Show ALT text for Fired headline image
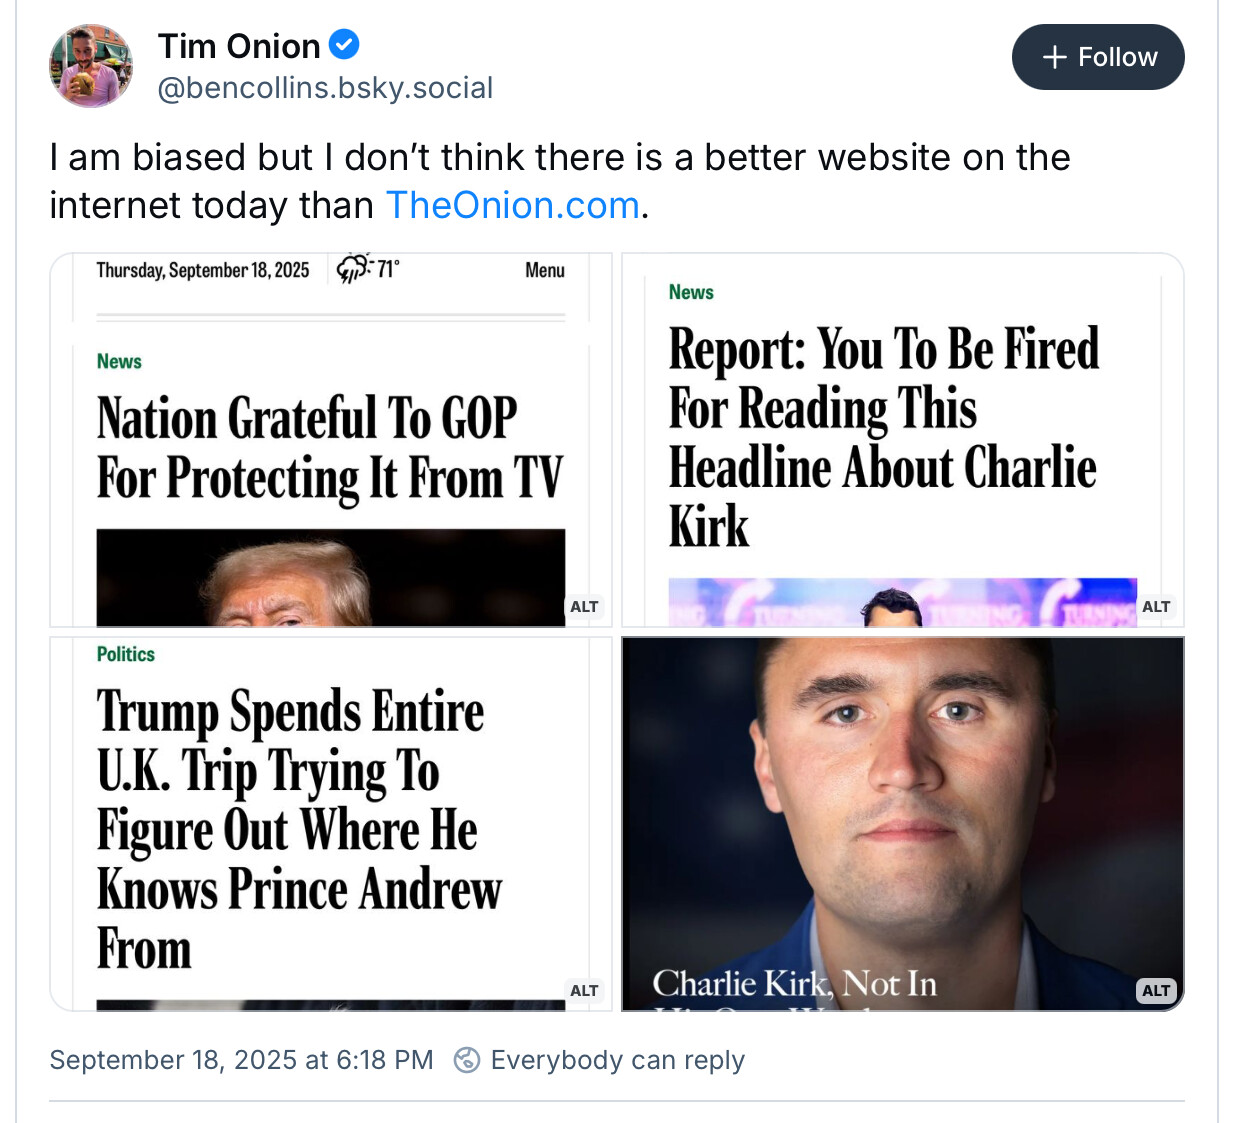1237x1123 pixels. [1156, 606]
